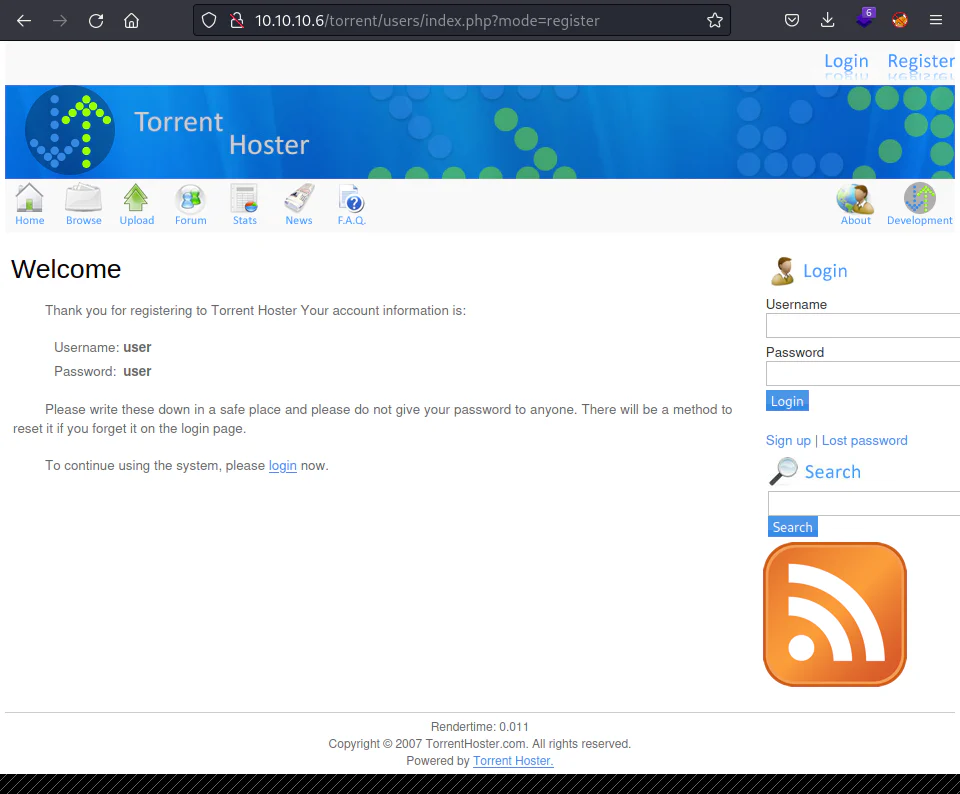The image size is (960, 794).
Task: Go back with the browser back arrow
Action: click(24, 21)
